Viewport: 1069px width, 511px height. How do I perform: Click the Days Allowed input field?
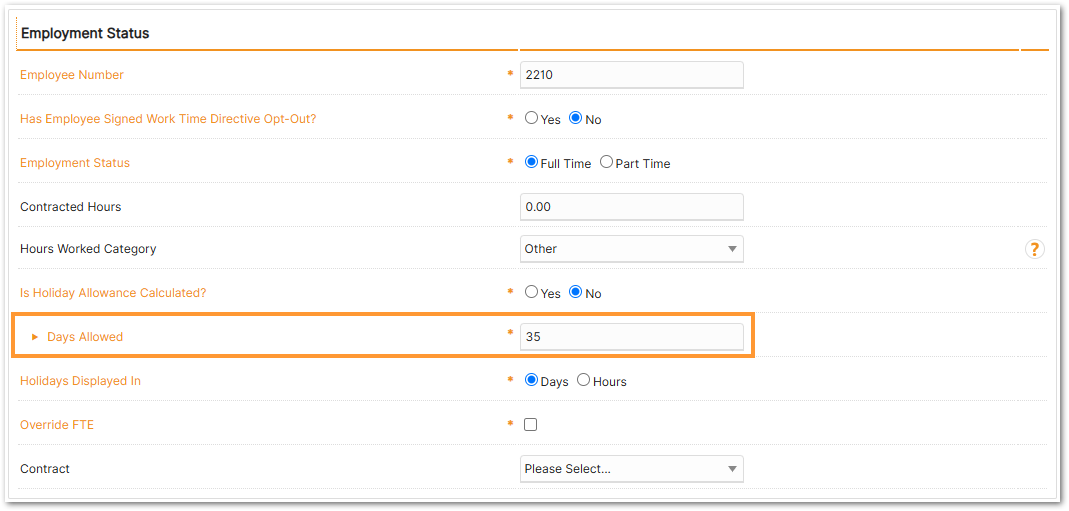pyautogui.click(x=631, y=337)
